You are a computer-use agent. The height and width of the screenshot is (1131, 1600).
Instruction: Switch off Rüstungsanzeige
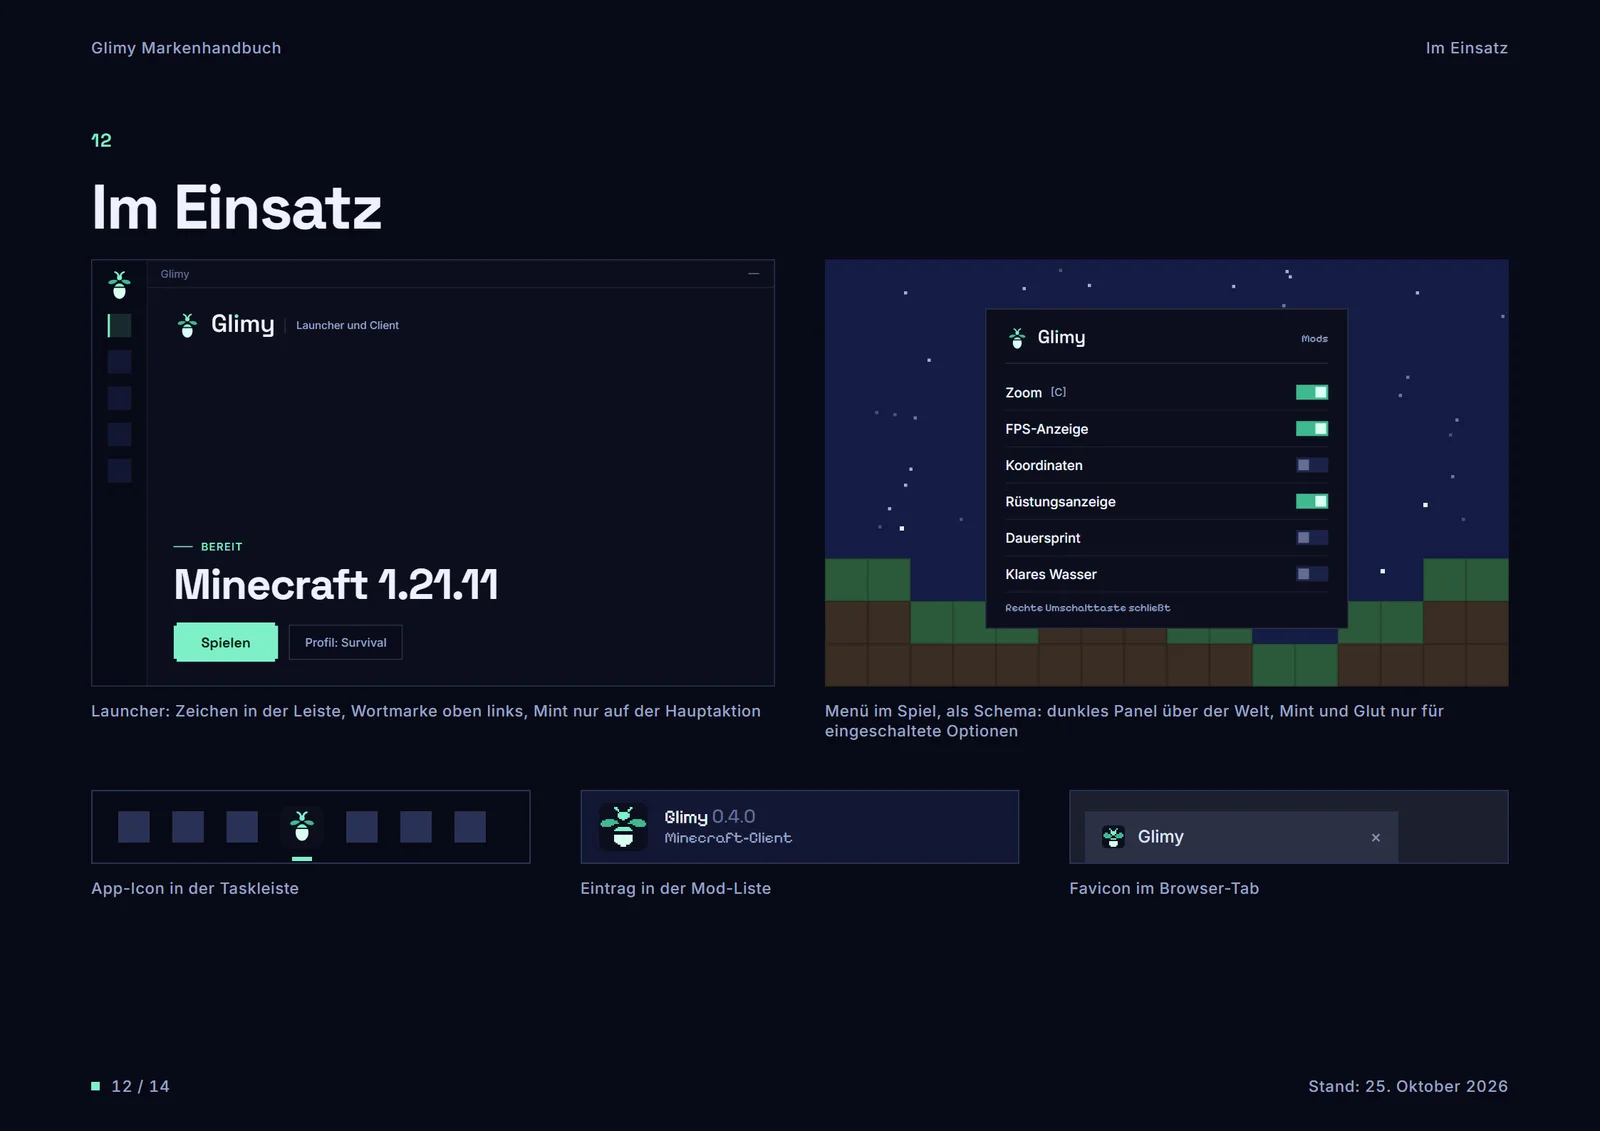click(1312, 501)
